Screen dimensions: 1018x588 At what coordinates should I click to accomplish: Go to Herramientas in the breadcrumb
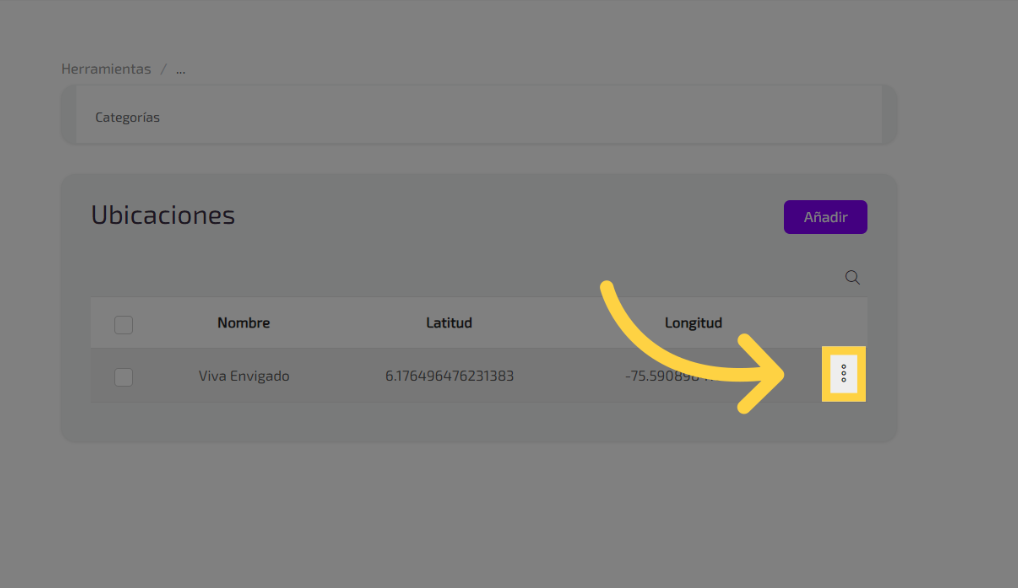click(106, 69)
